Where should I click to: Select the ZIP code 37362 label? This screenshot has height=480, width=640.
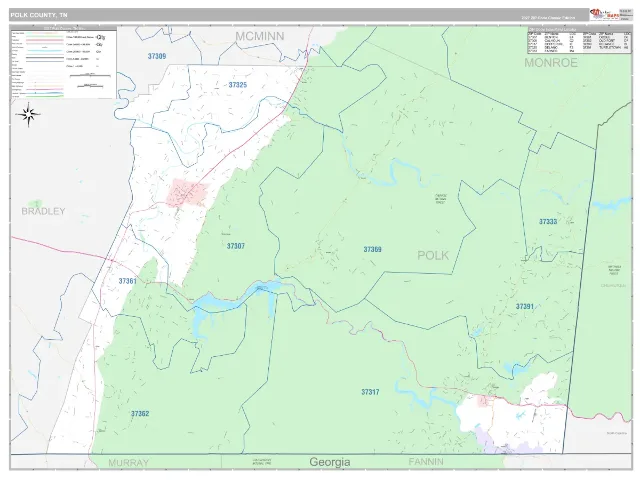(x=140, y=414)
